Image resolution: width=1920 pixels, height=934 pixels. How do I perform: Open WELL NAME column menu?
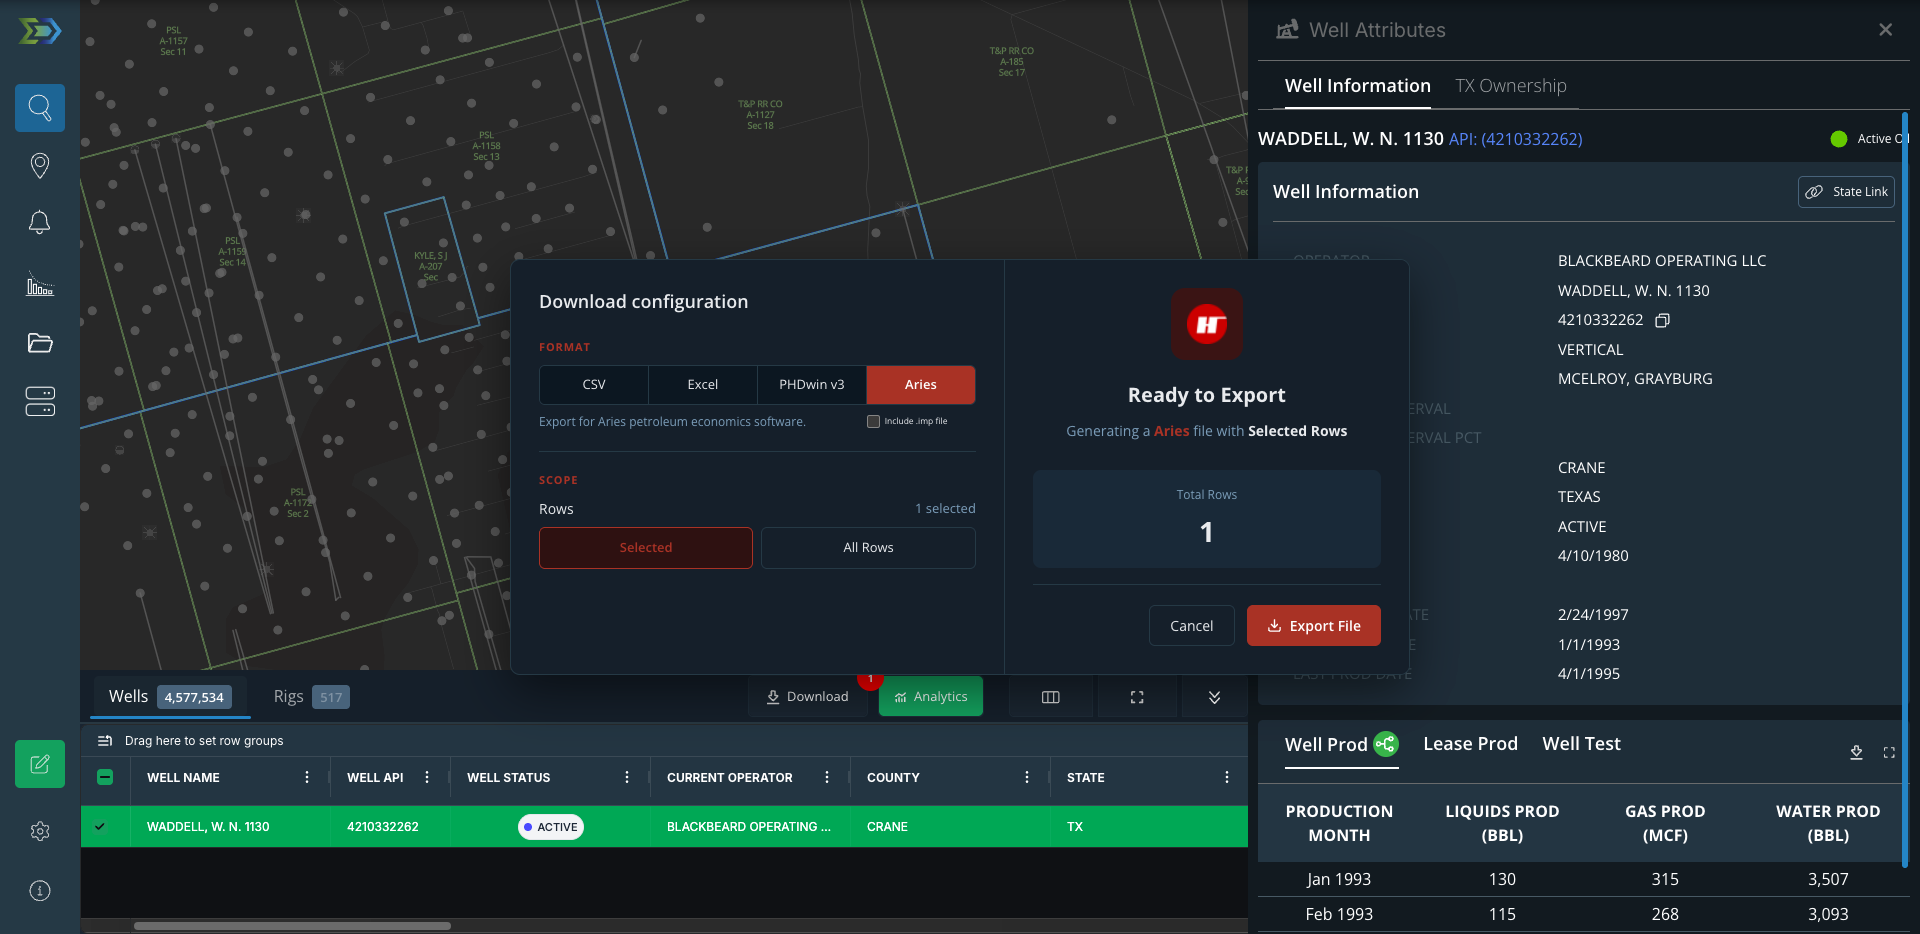coord(307,777)
